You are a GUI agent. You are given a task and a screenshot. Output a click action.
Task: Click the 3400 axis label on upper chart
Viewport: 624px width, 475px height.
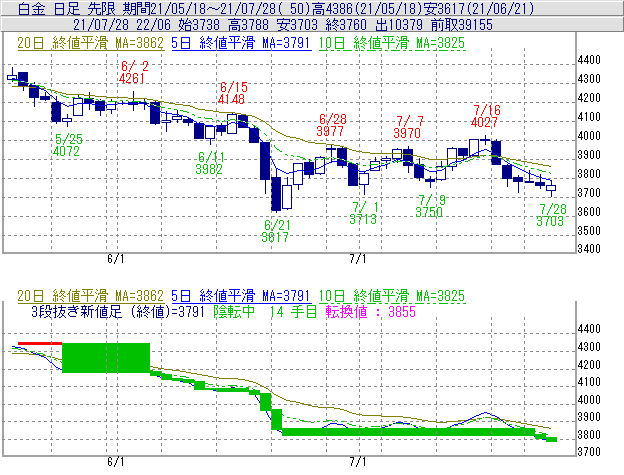589,249
